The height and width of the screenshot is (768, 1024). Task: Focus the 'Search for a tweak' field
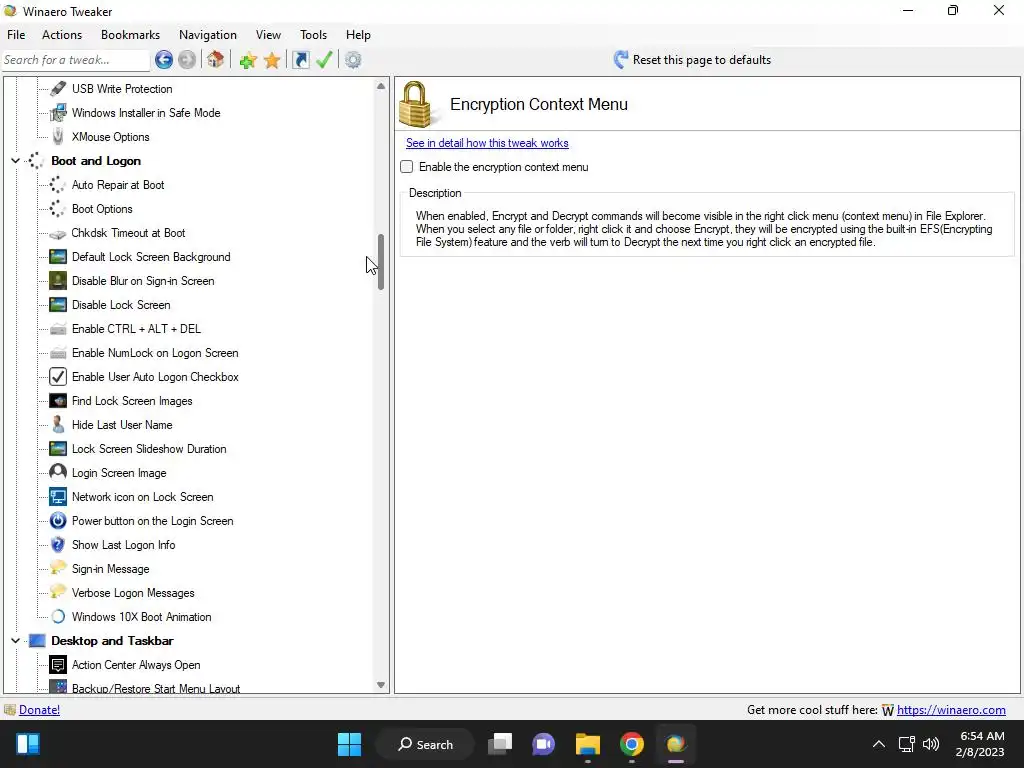click(76, 60)
